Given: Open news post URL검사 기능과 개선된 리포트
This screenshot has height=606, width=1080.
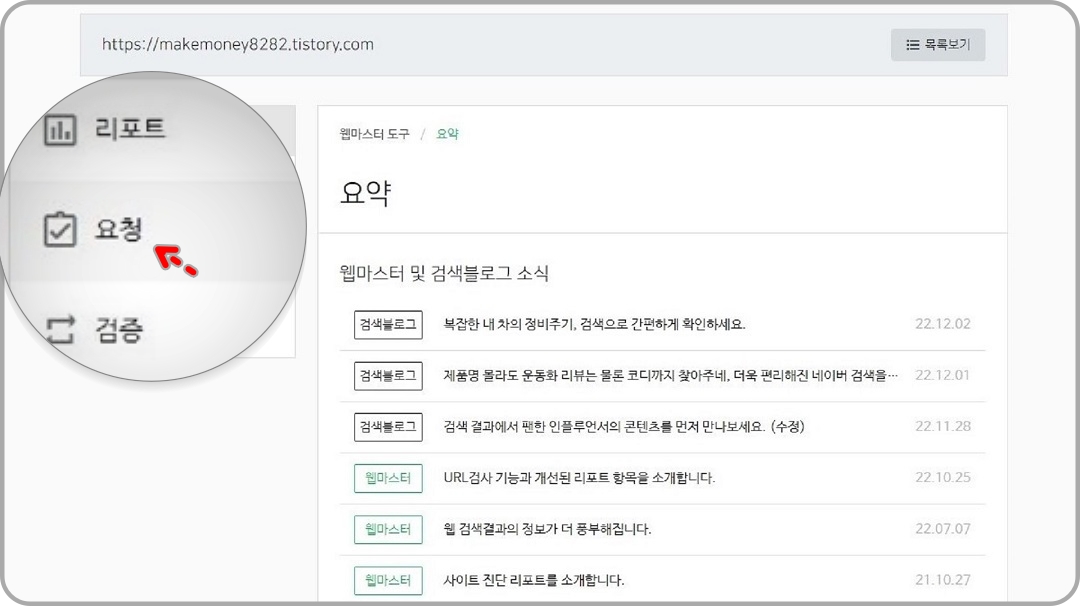Looking at the screenshot, I should coord(579,477).
